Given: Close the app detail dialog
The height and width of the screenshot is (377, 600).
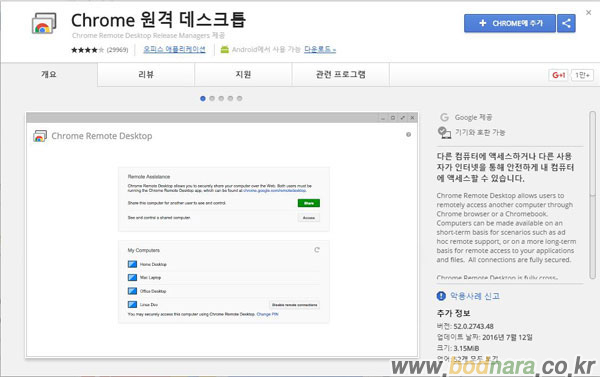Looking at the screenshot, I should (x=589, y=13).
